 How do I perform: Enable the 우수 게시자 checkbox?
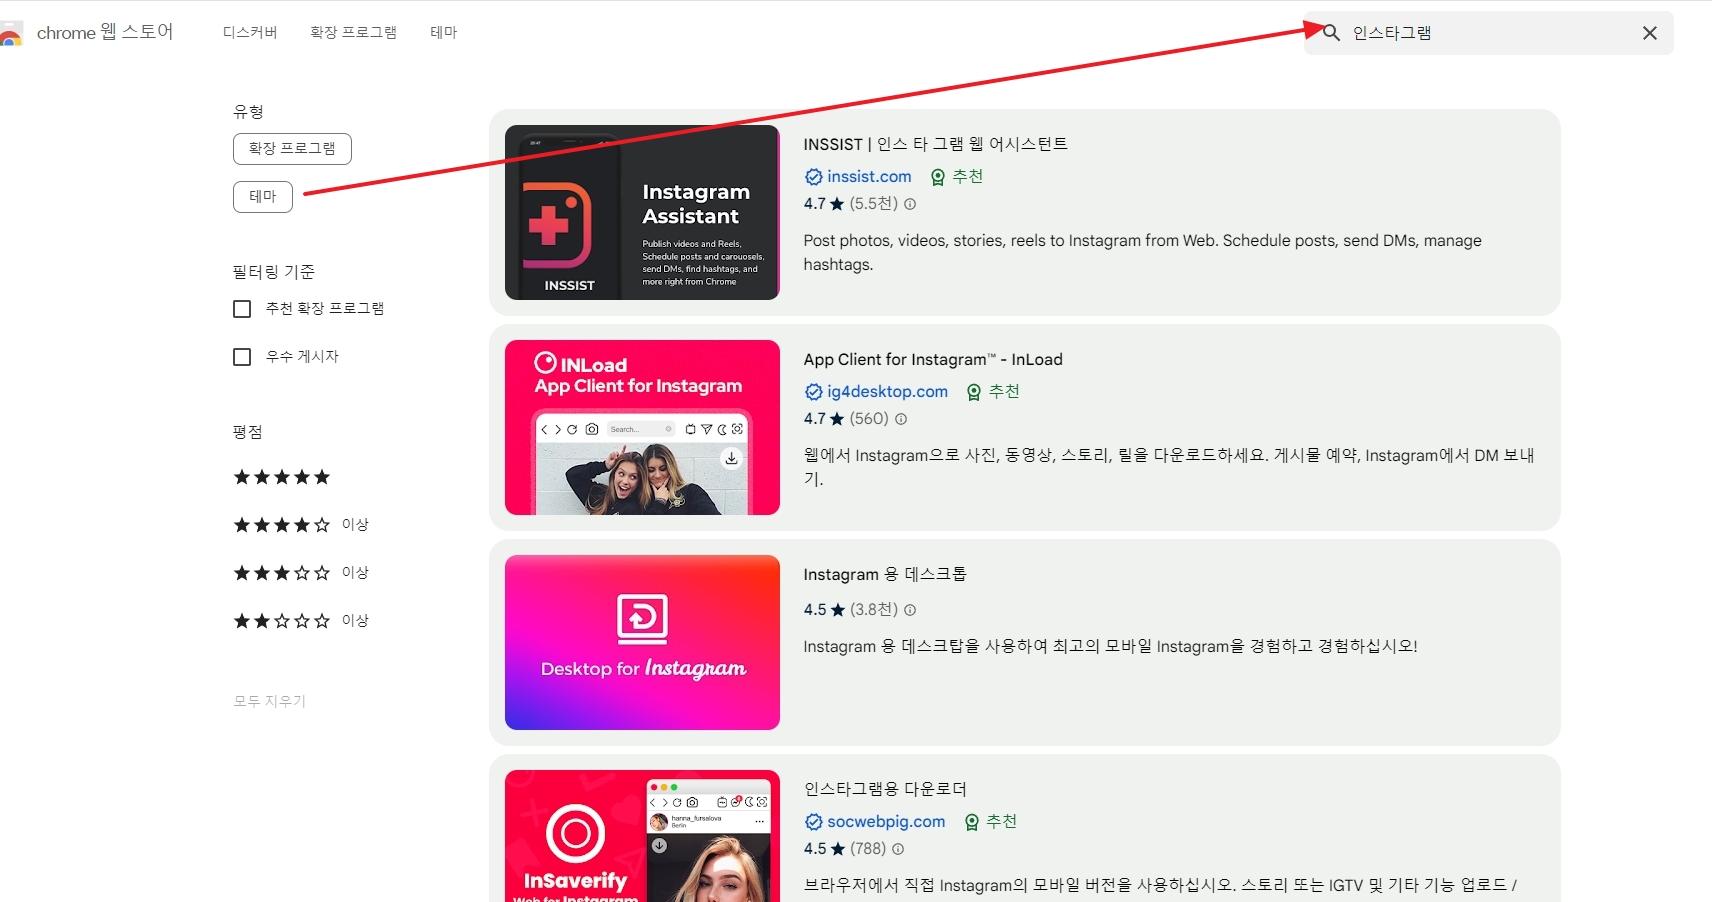tap(242, 357)
